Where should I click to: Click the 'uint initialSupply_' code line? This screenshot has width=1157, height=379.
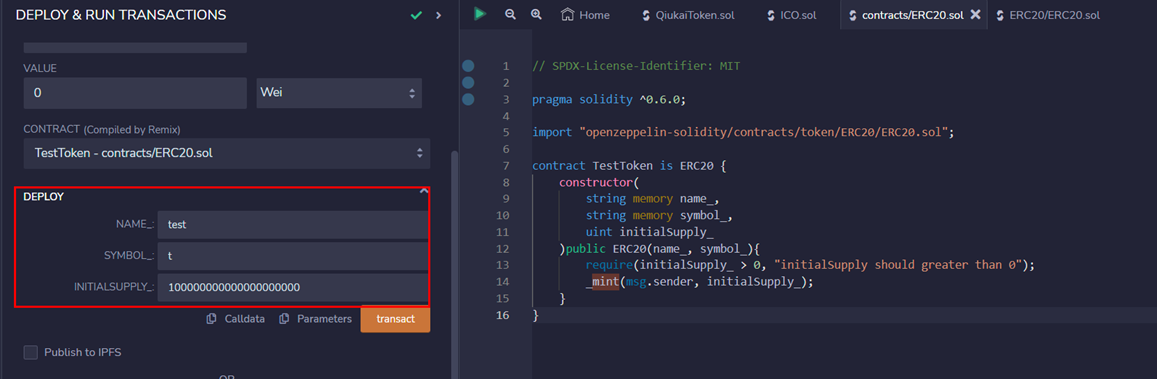(x=650, y=232)
